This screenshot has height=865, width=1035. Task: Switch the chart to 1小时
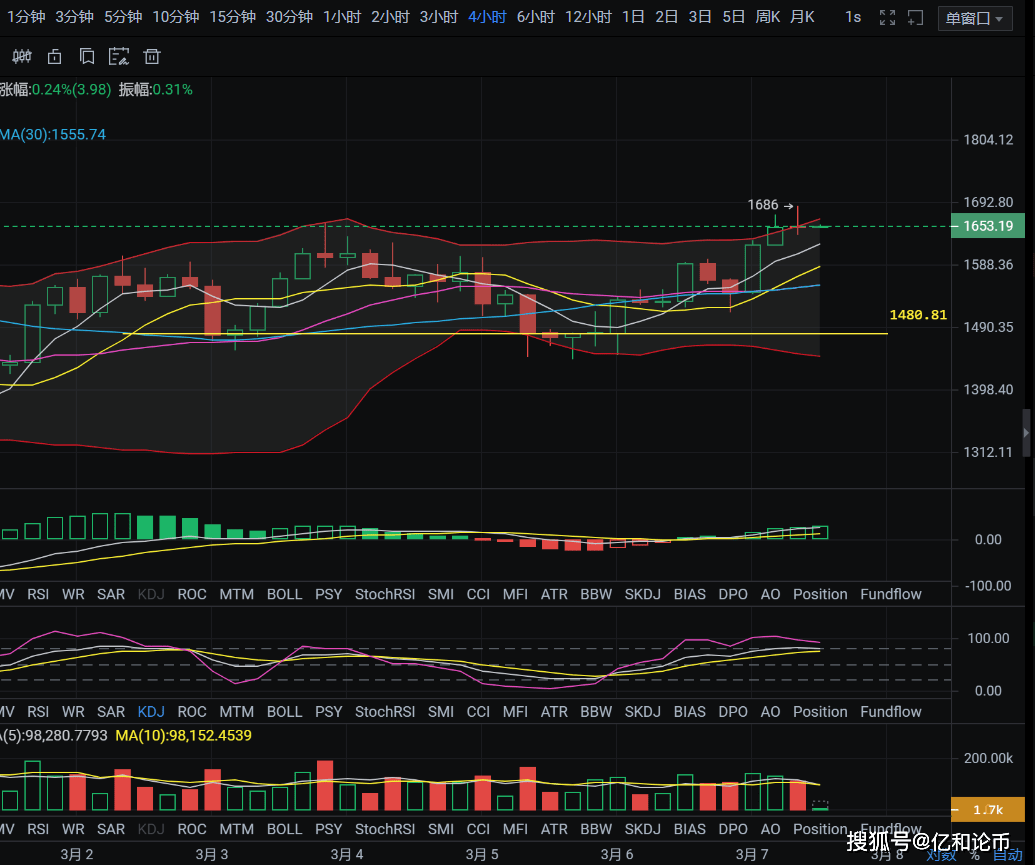click(x=342, y=17)
